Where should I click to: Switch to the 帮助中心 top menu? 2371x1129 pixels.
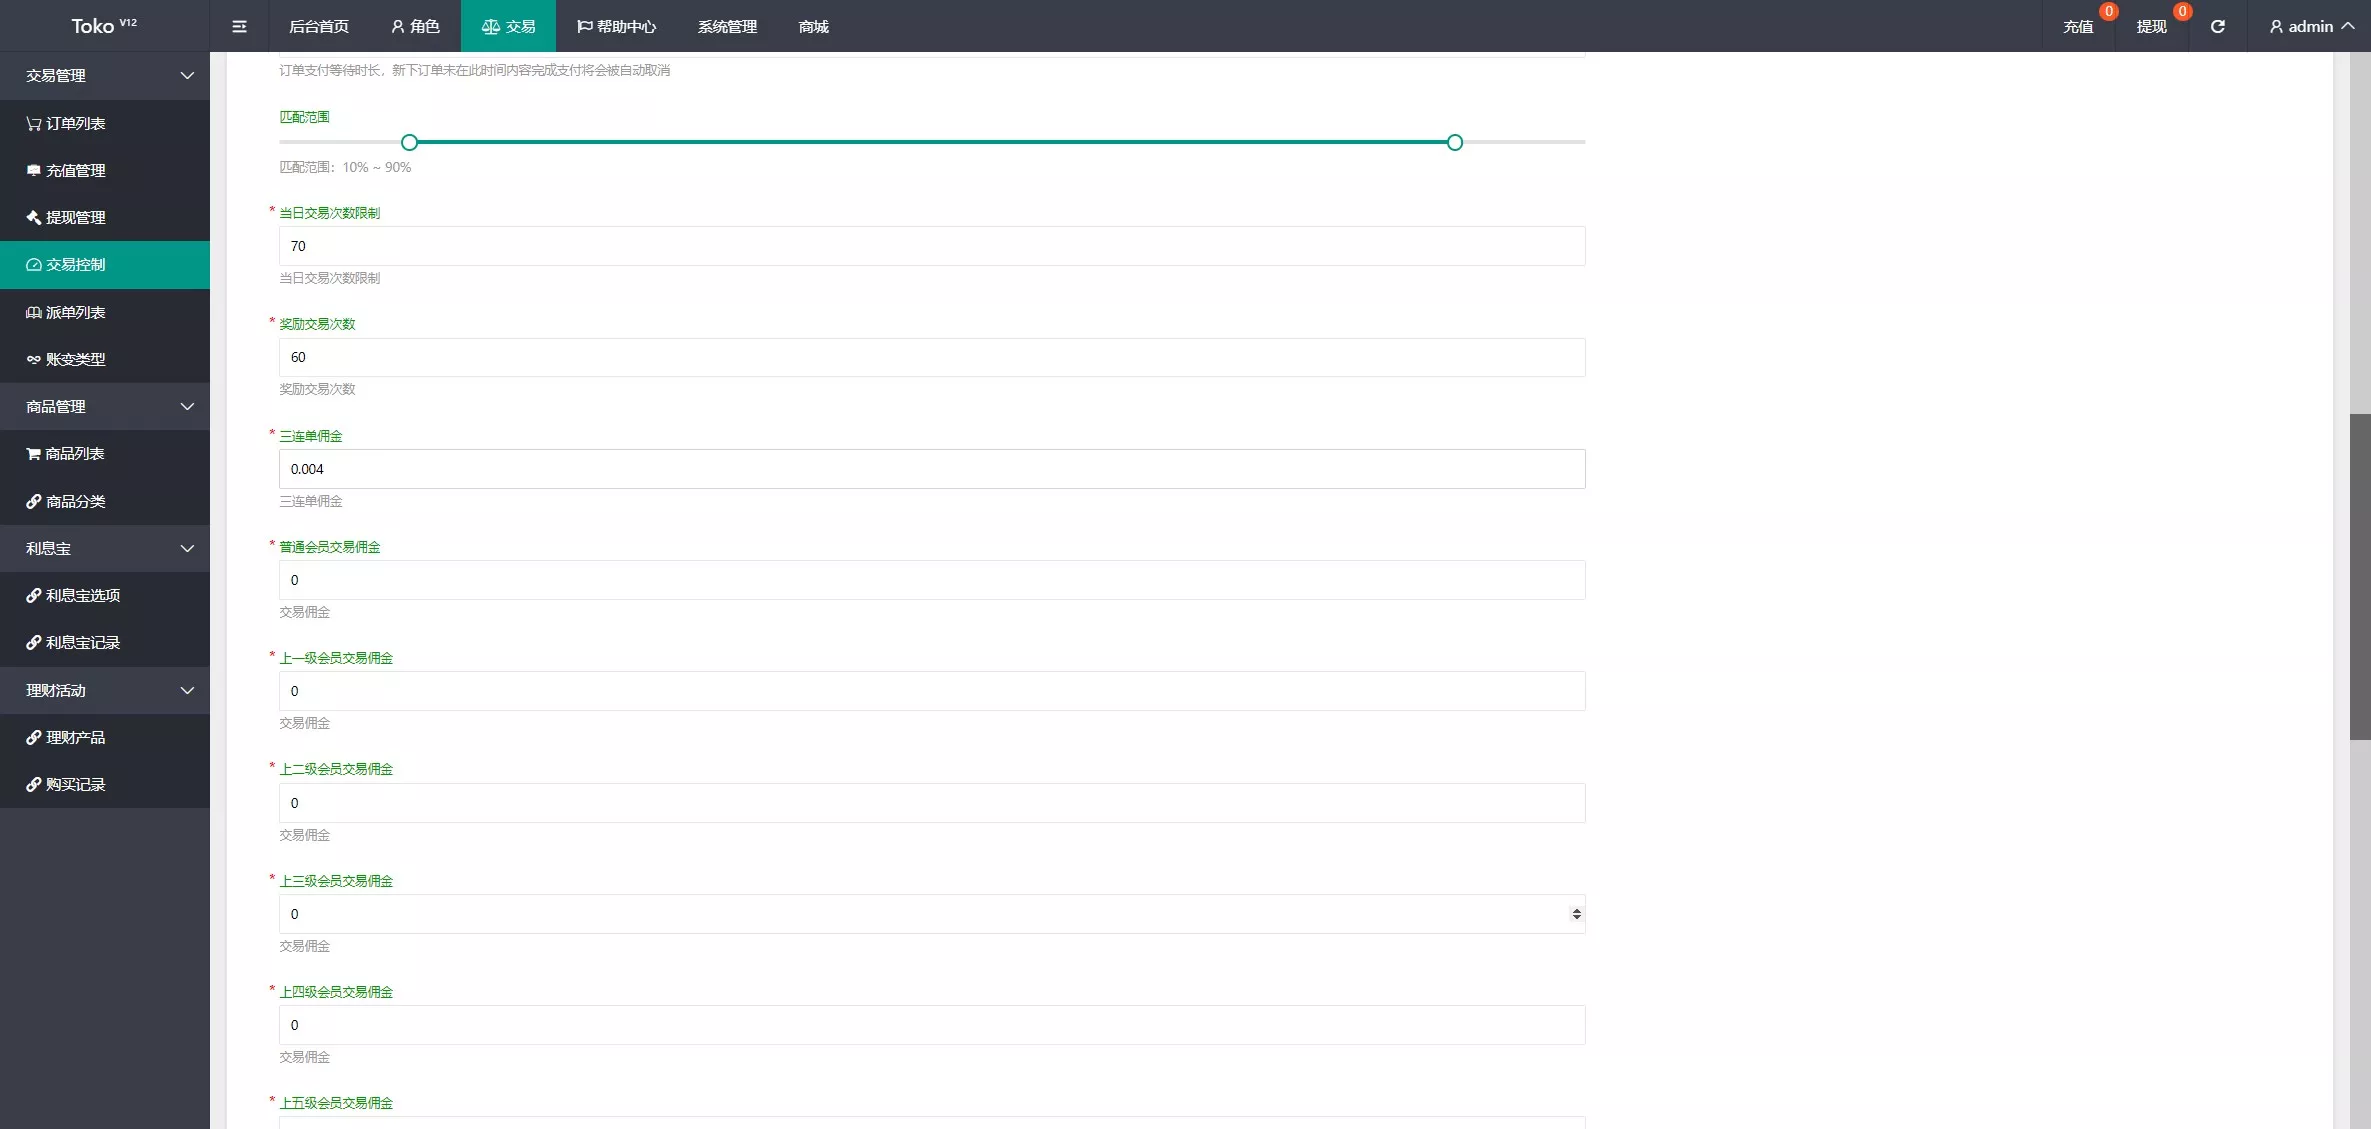click(616, 26)
